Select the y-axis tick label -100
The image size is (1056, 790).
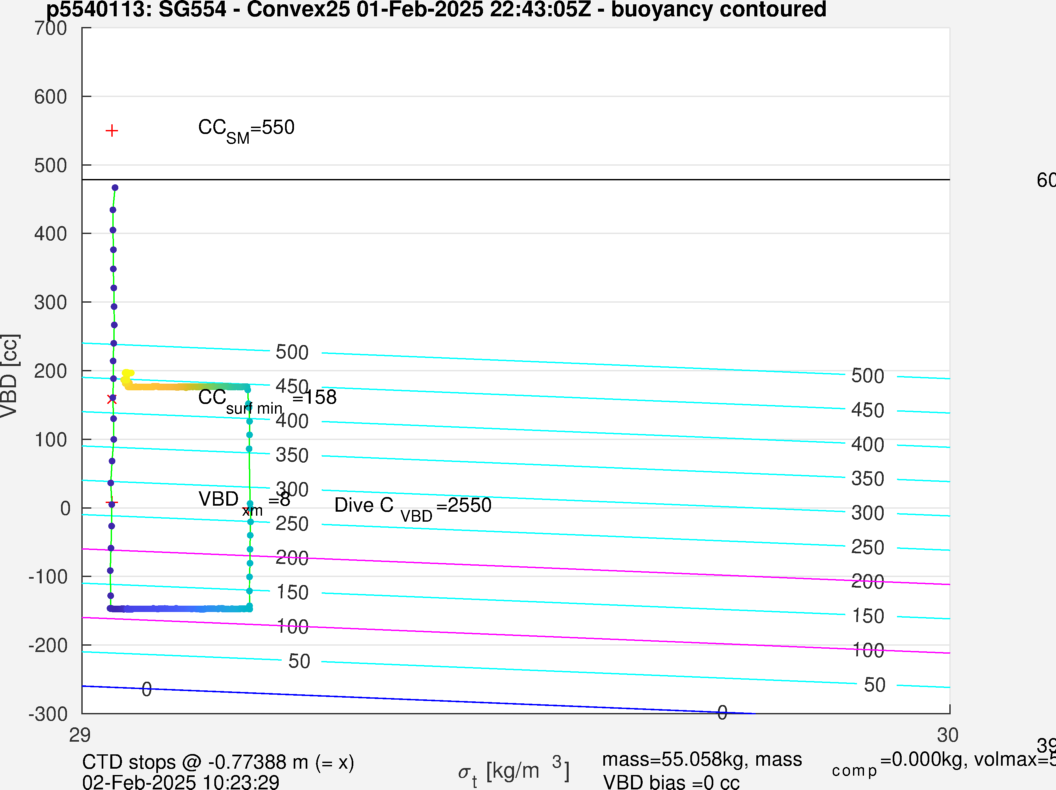pos(48,577)
